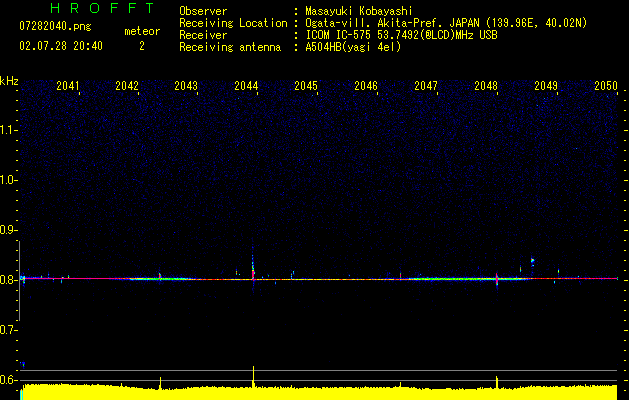Screen dimensions: 629x400
Task: Click the 0.9 kHz frequency label
Action: click(8, 230)
